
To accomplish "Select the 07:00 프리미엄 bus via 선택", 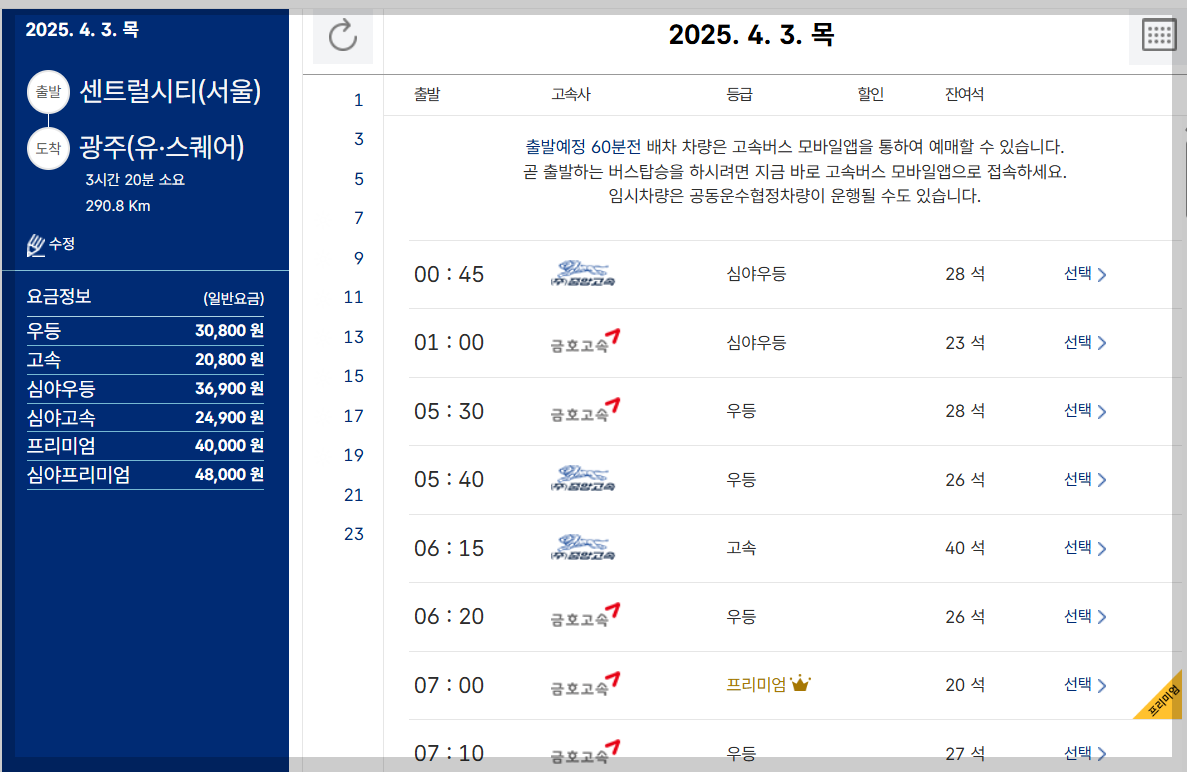I will [1080, 685].
